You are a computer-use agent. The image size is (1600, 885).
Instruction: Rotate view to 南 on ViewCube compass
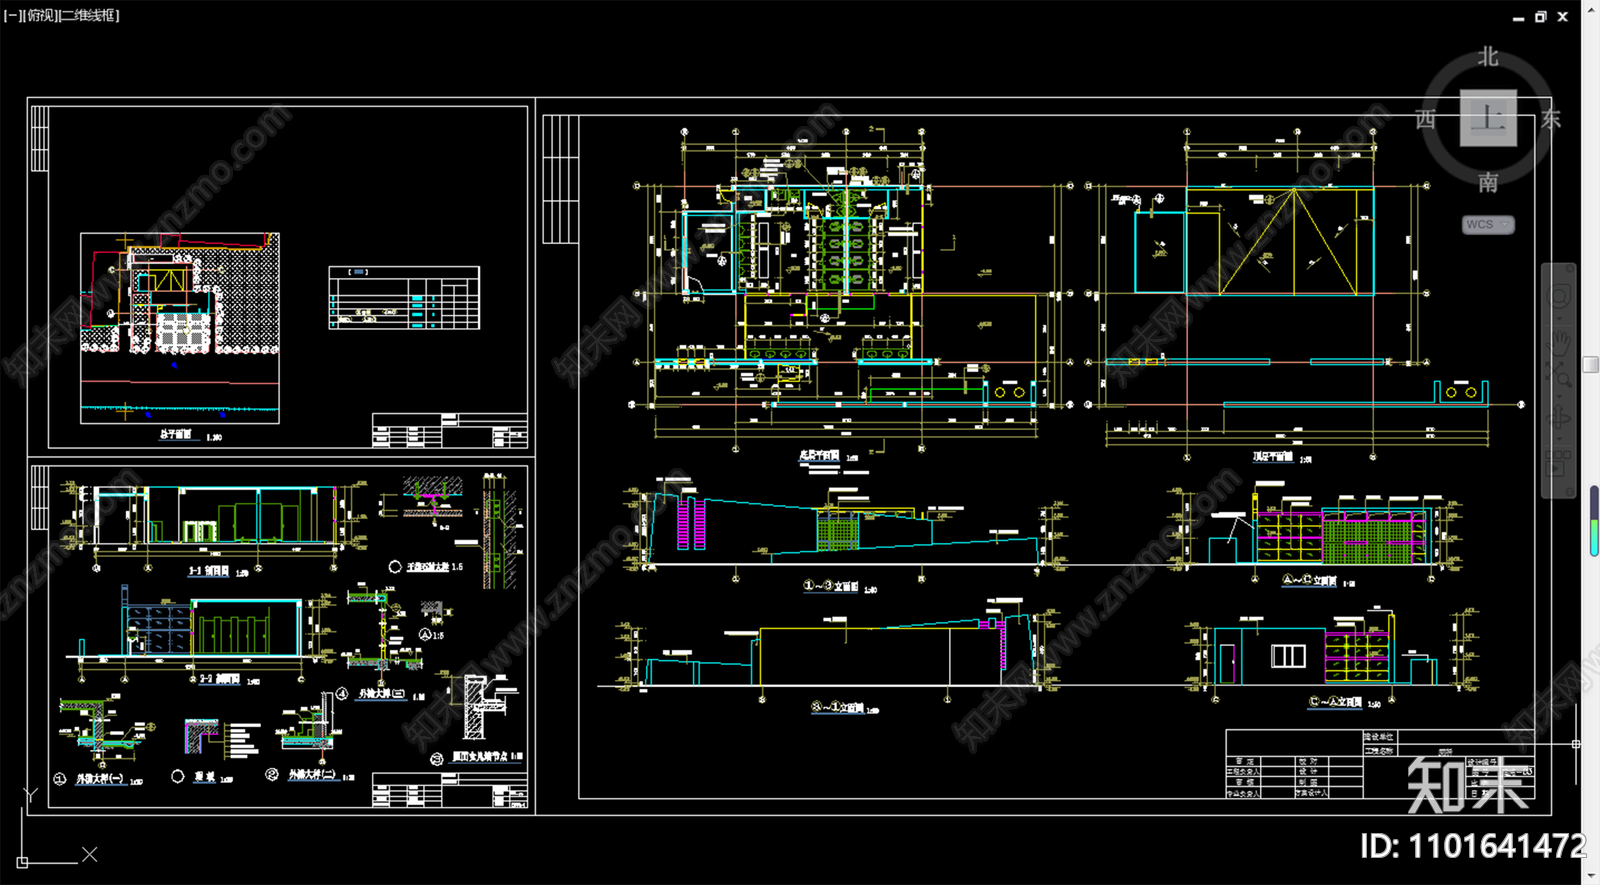[1488, 182]
